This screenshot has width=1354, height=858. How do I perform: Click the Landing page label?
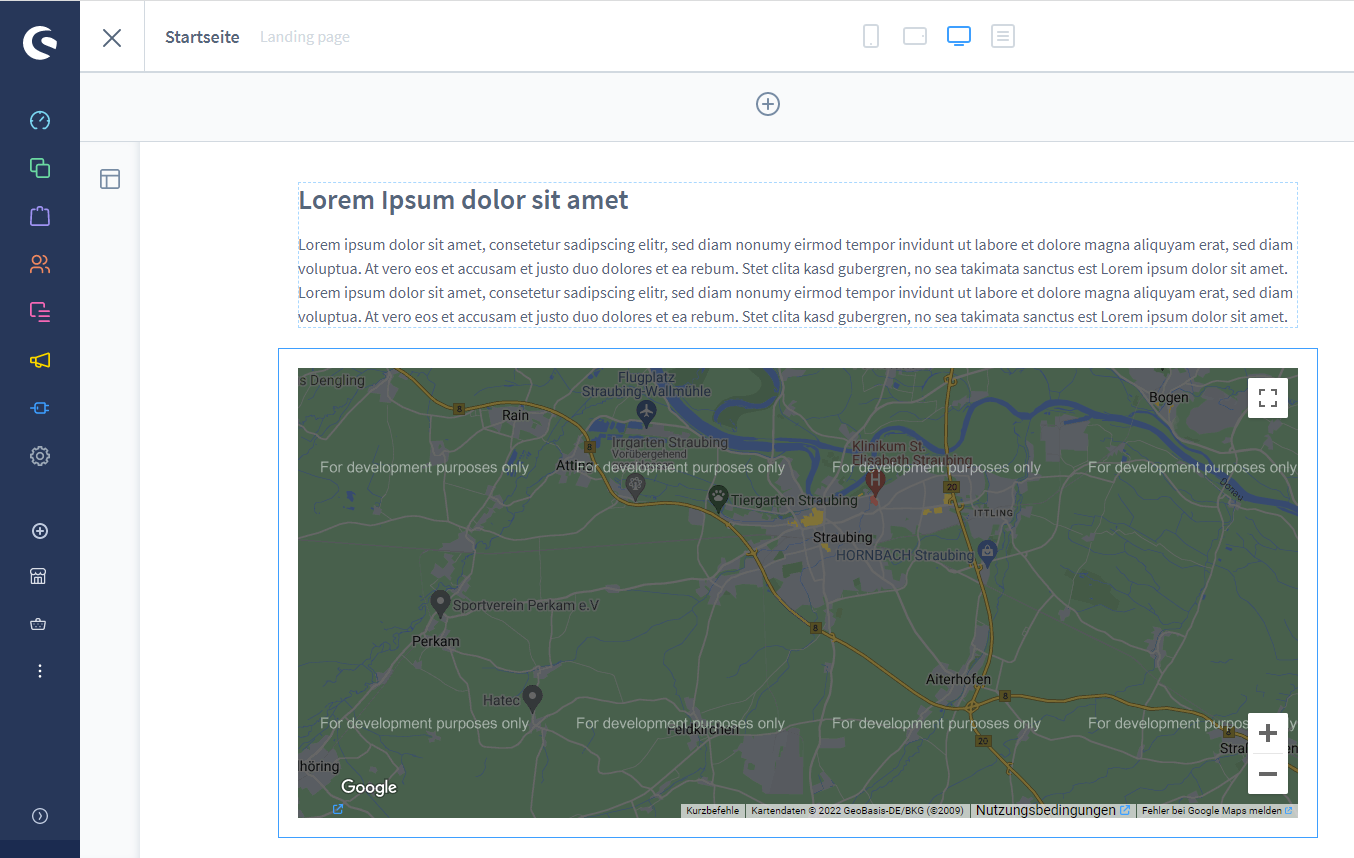click(x=305, y=37)
